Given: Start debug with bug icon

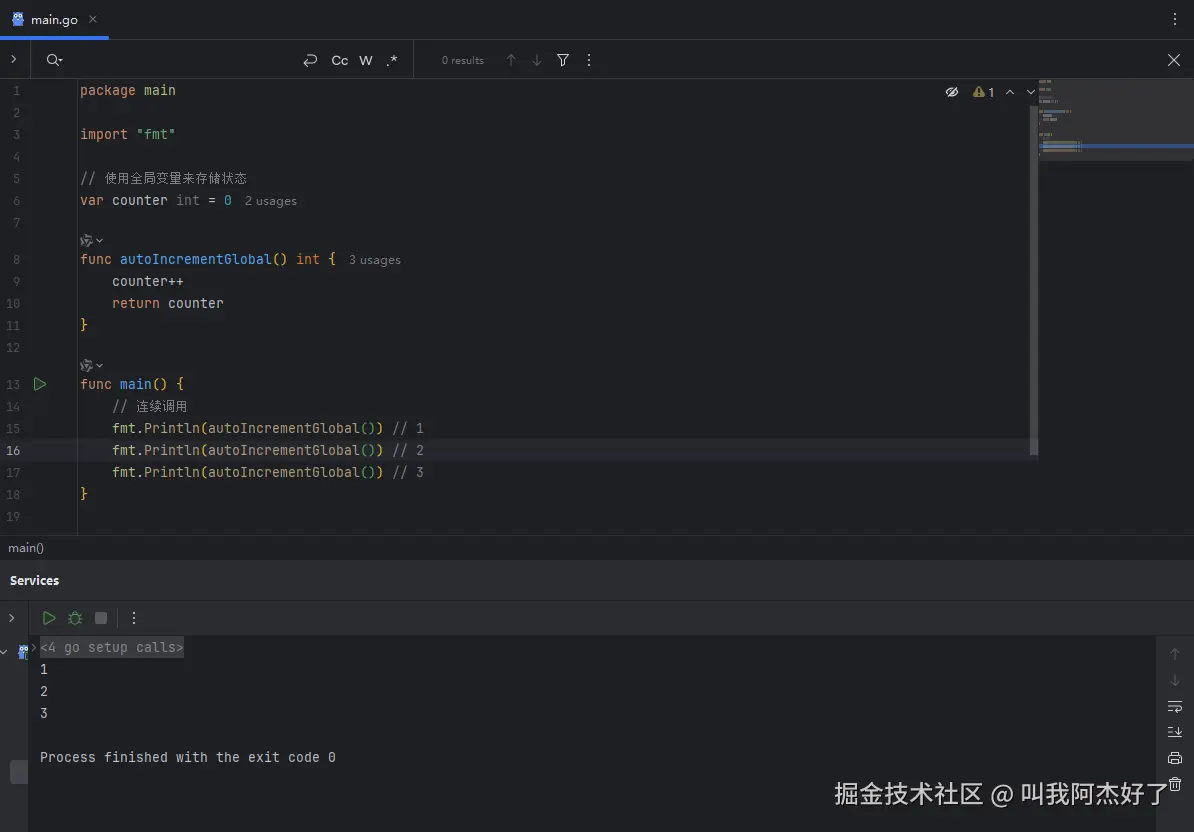Looking at the screenshot, I should pyautogui.click(x=75, y=618).
